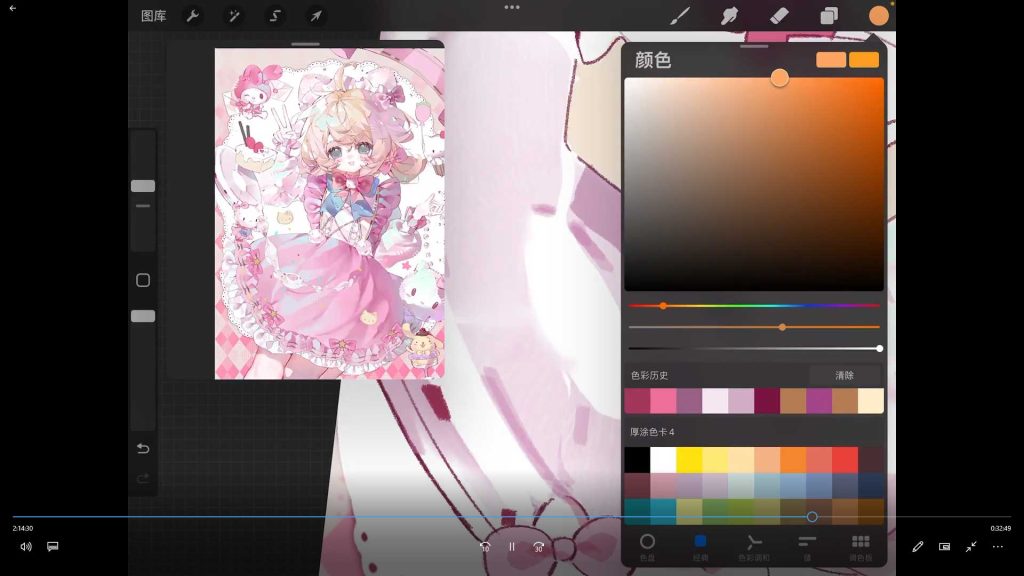
Task: Open the Layers panel
Action: point(829,16)
